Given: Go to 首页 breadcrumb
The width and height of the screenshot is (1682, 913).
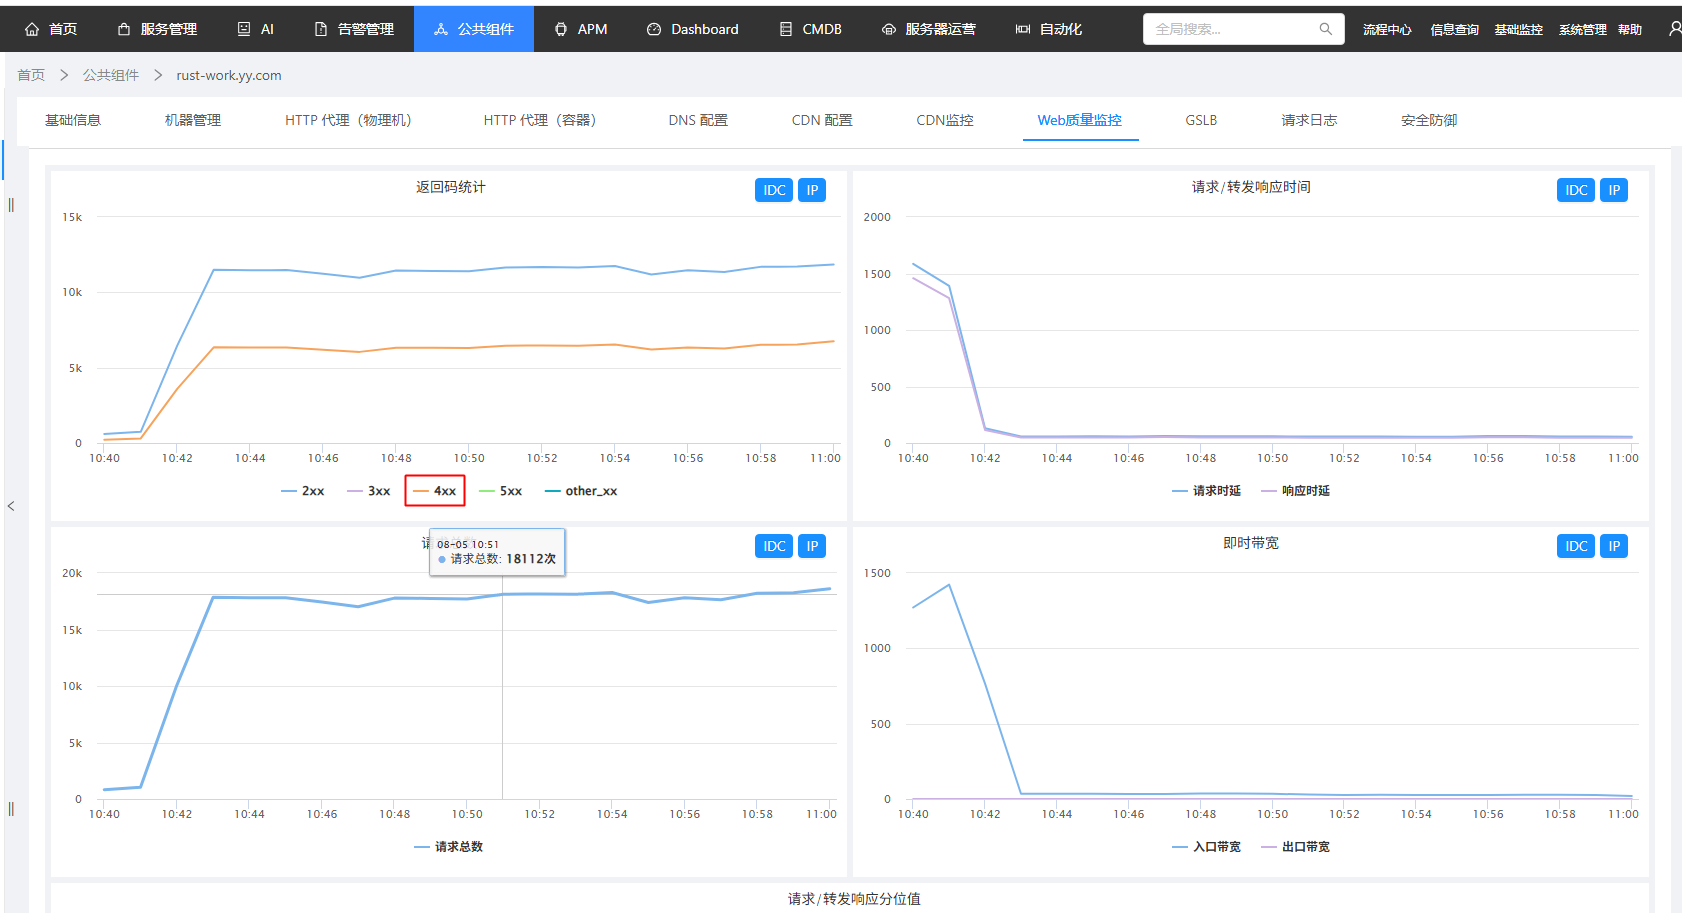Looking at the screenshot, I should (31, 75).
